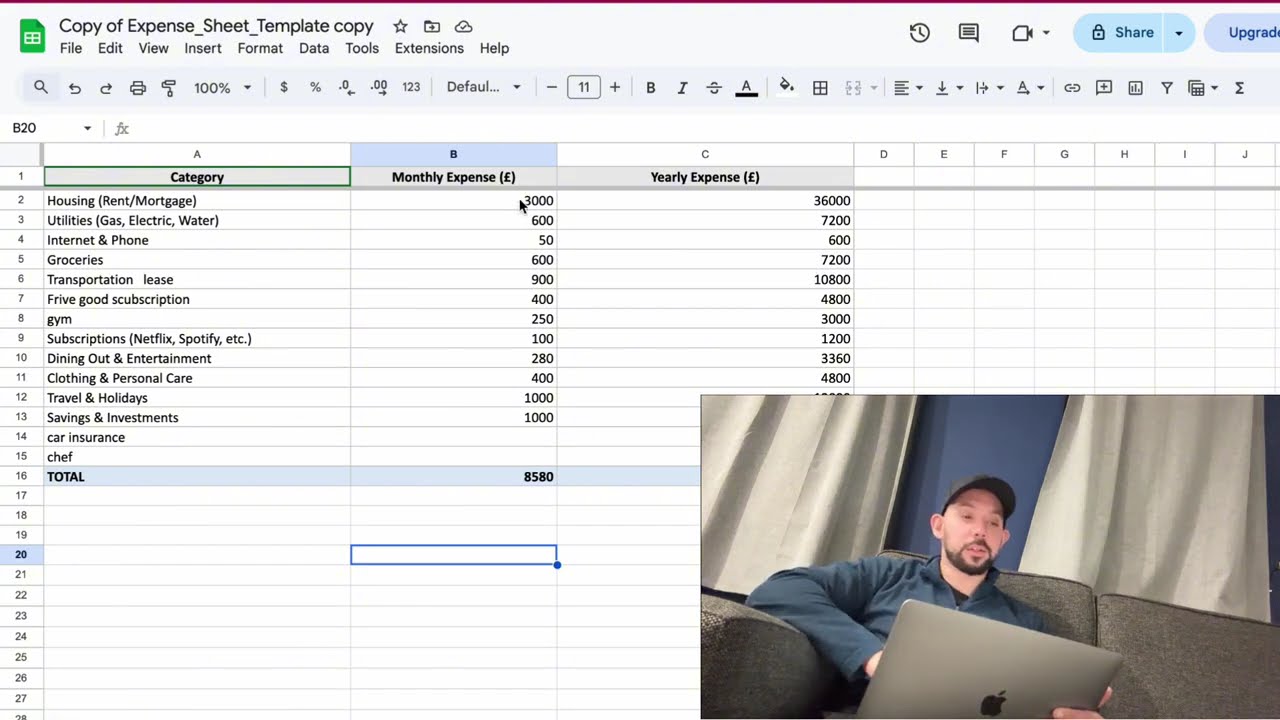Open horizontal align dropdown

[908, 88]
